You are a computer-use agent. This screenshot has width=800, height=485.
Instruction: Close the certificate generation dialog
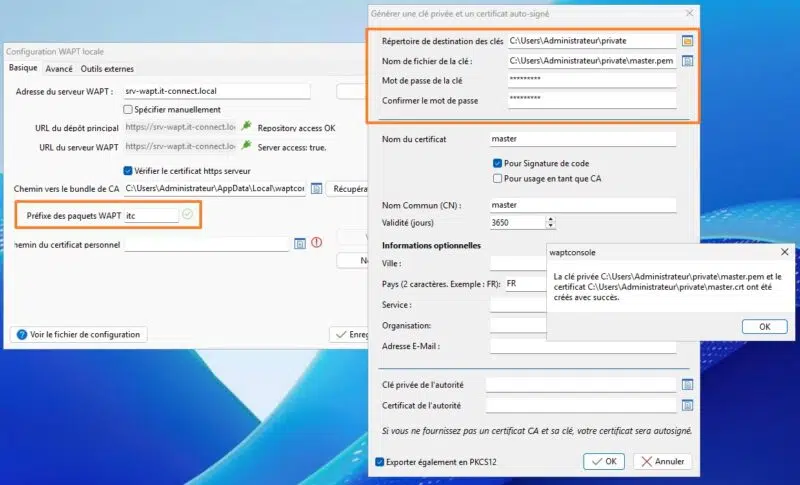point(689,13)
